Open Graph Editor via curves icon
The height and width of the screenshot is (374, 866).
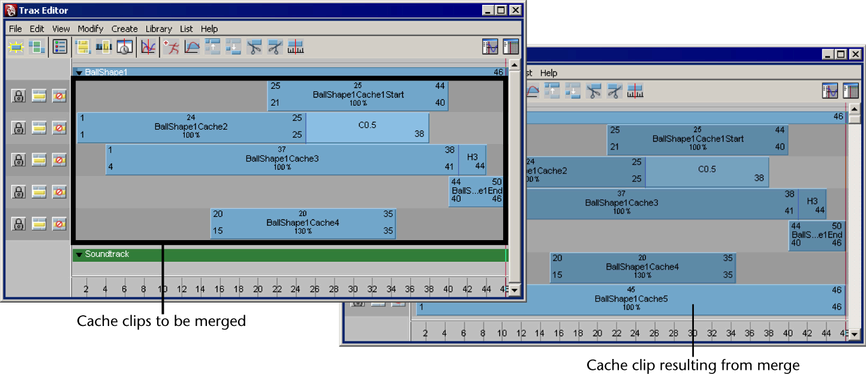148,48
